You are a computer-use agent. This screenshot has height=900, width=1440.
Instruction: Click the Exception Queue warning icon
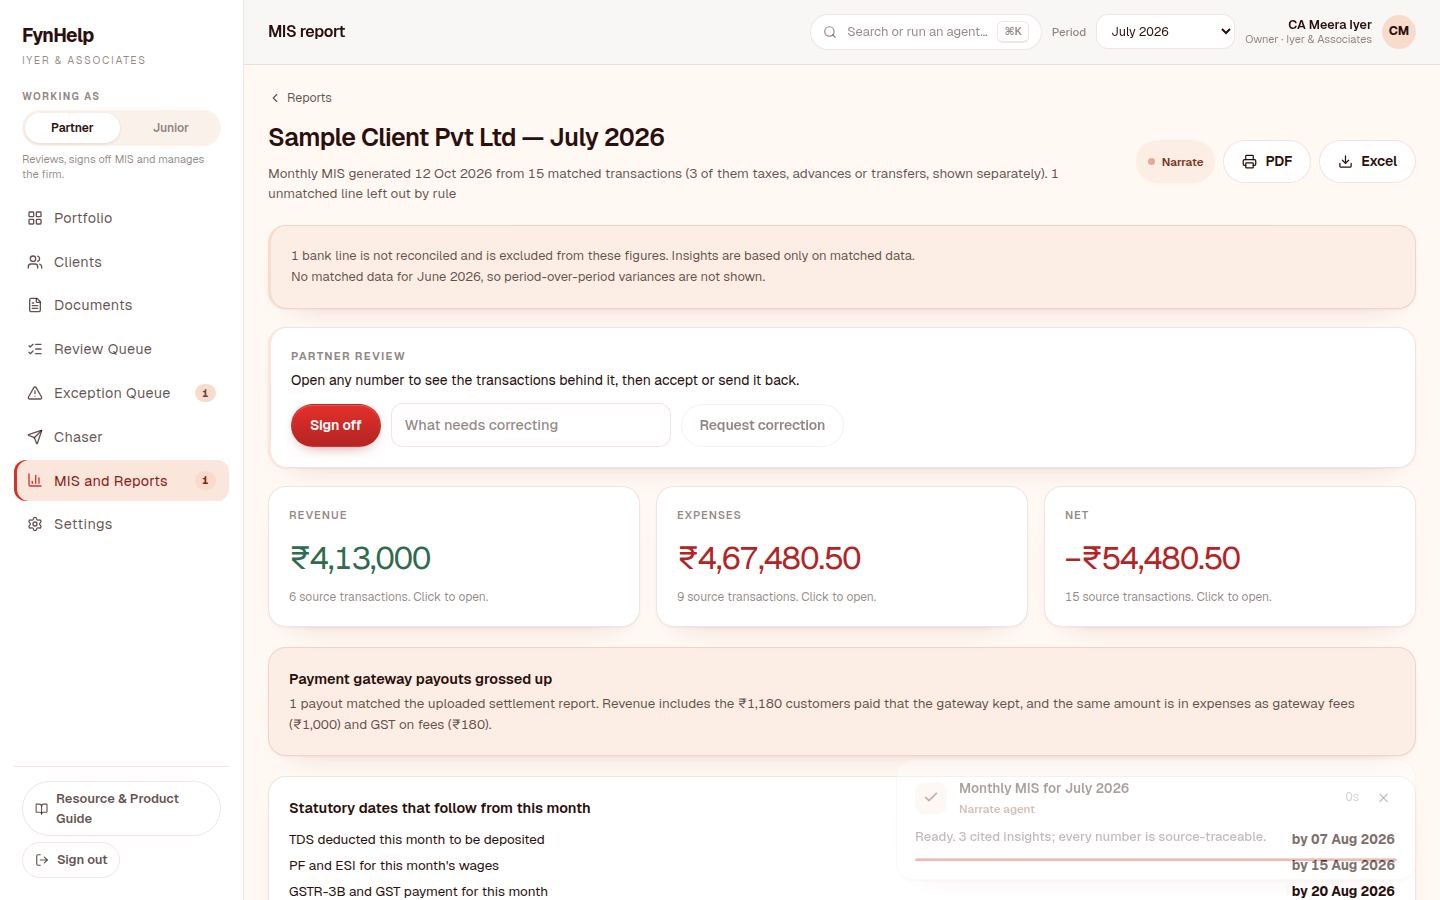click(x=35, y=393)
